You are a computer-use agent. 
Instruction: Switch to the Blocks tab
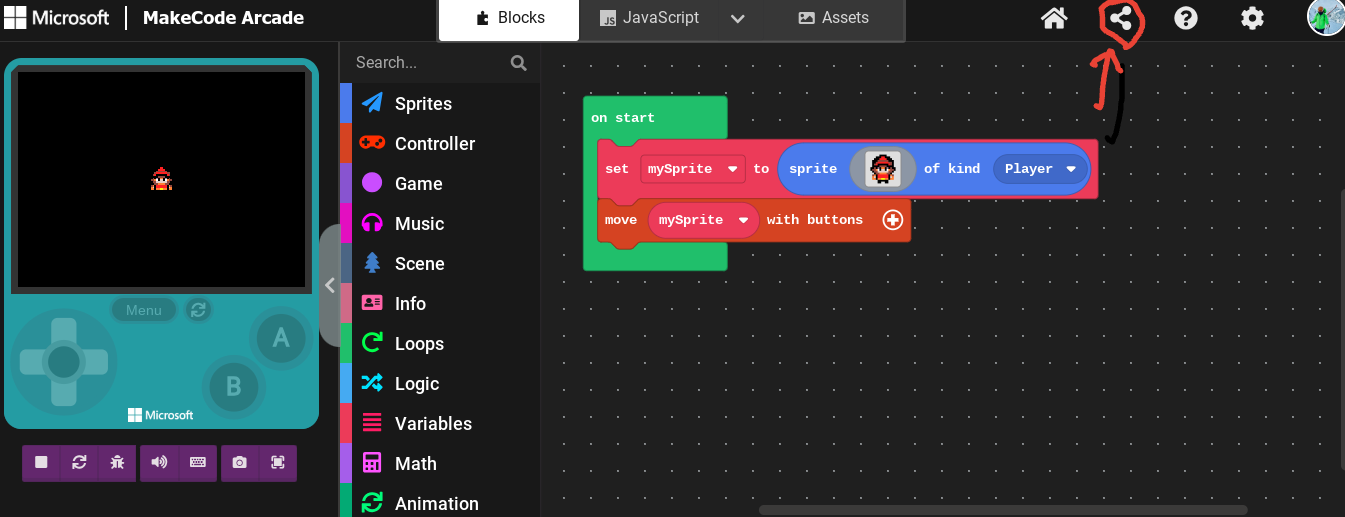pyautogui.click(x=509, y=18)
